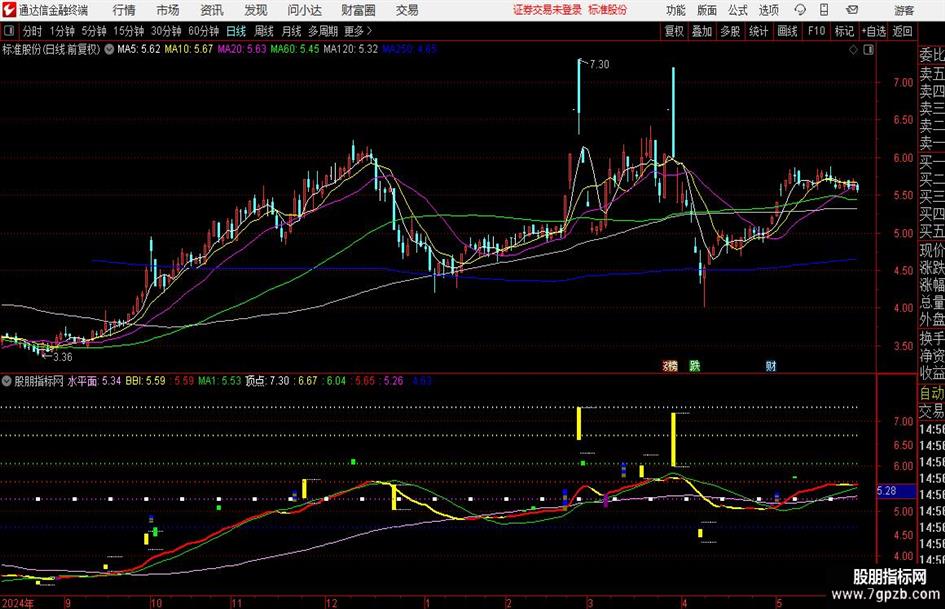Screen dimensions: 945x609
Task: Click the 标准股份(日线,前复权) chart title
Action: pyautogui.click(x=51, y=49)
